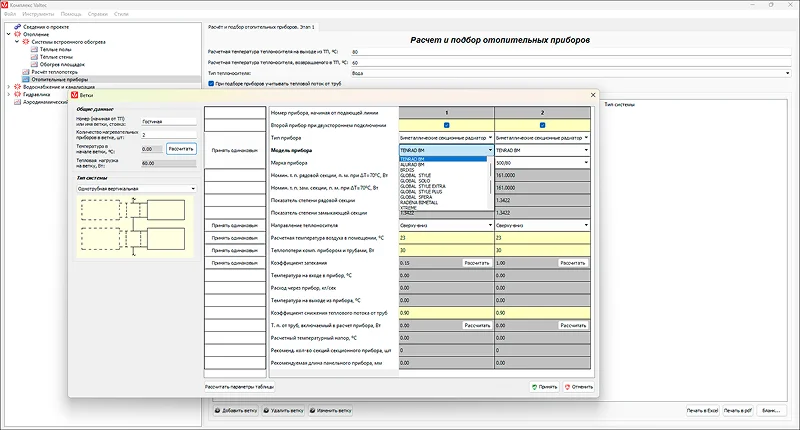Click the model dropdown list scrollbar
800x430 pixels.
[490, 183]
